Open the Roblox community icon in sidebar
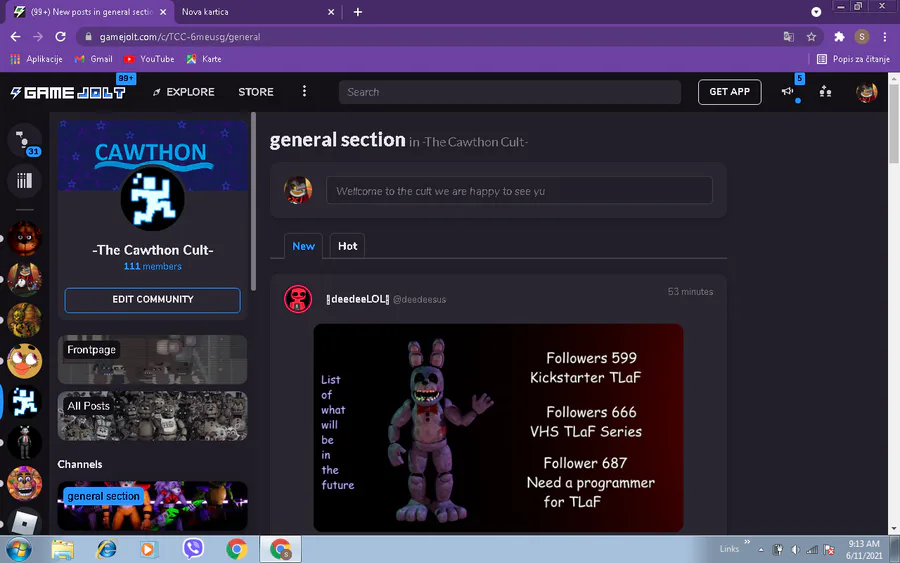Image resolution: width=900 pixels, height=563 pixels. pyautogui.click(x=24, y=521)
